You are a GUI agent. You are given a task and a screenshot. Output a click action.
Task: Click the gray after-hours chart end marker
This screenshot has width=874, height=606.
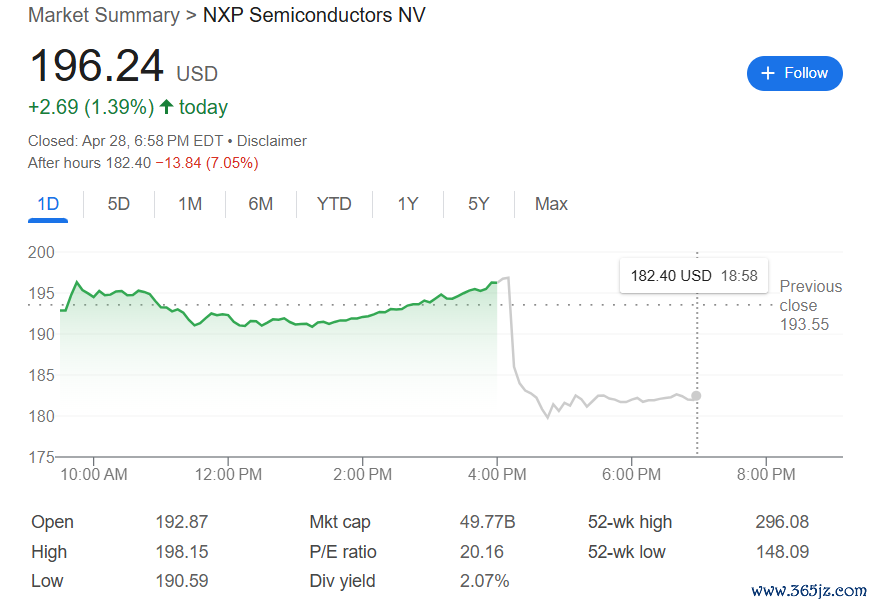(696, 396)
